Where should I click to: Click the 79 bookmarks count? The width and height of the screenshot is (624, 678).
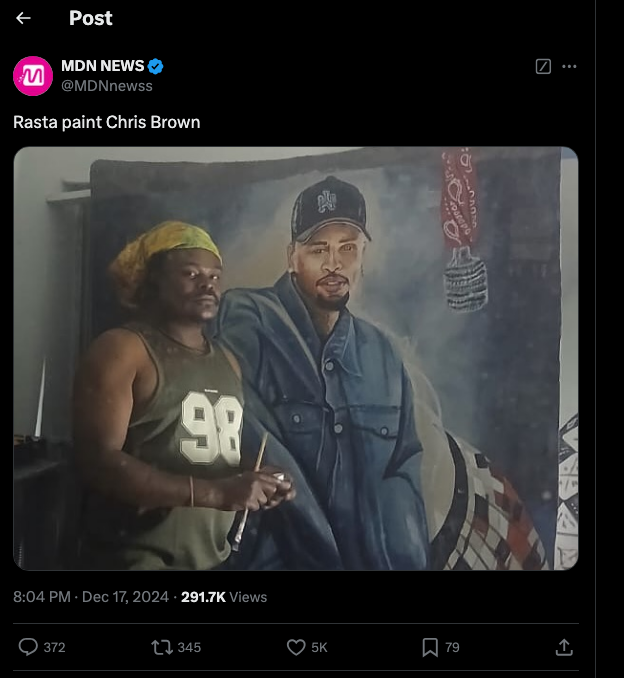pyautogui.click(x=452, y=647)
